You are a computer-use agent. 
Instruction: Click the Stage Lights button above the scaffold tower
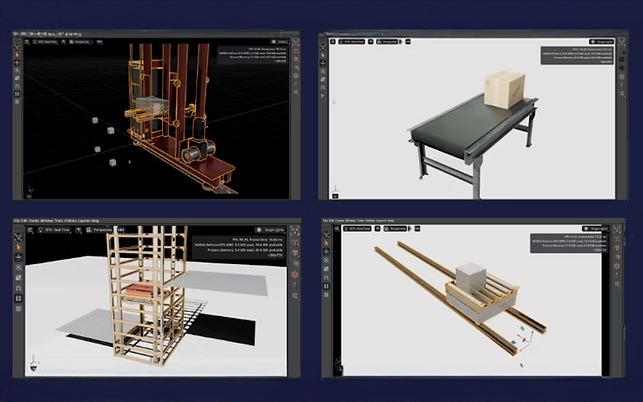tap(273, 229)
